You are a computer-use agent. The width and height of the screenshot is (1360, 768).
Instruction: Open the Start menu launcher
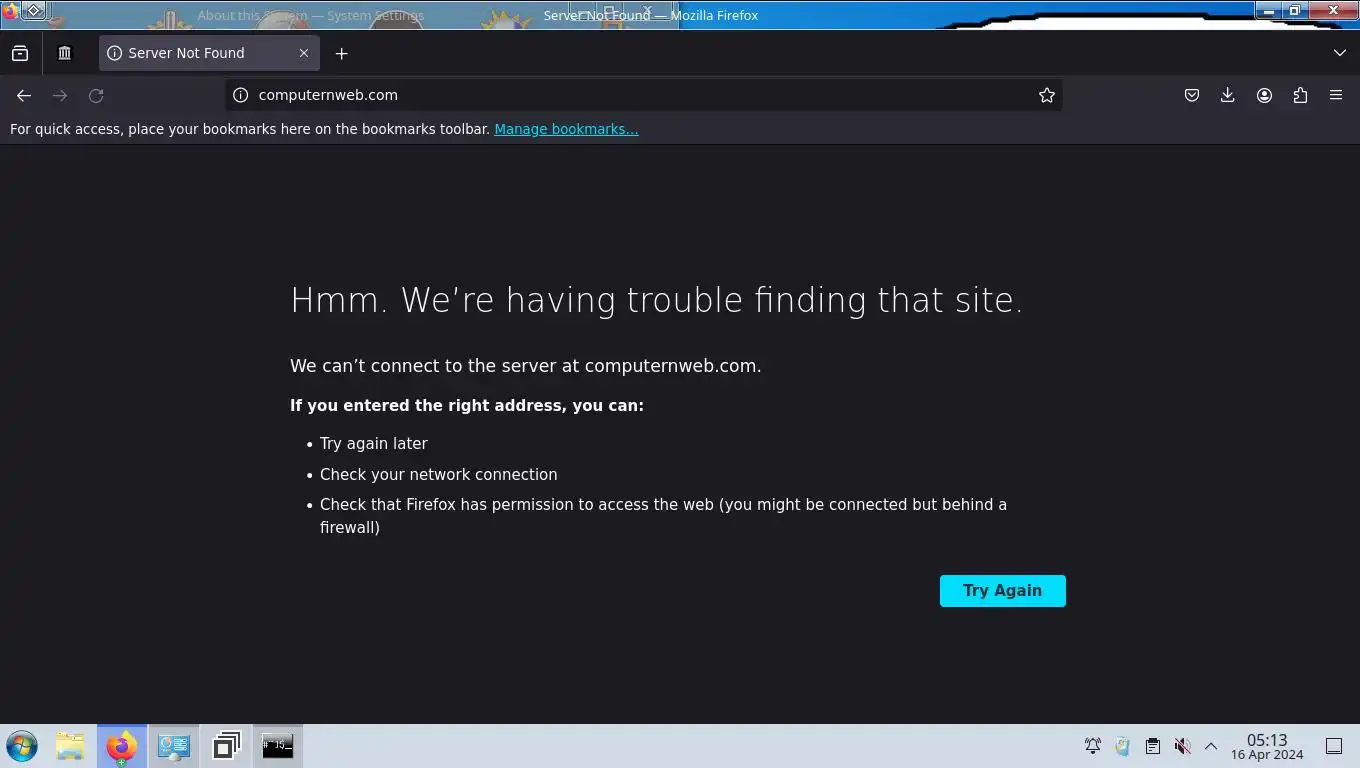pyautogui.click(x=22, y=746)
